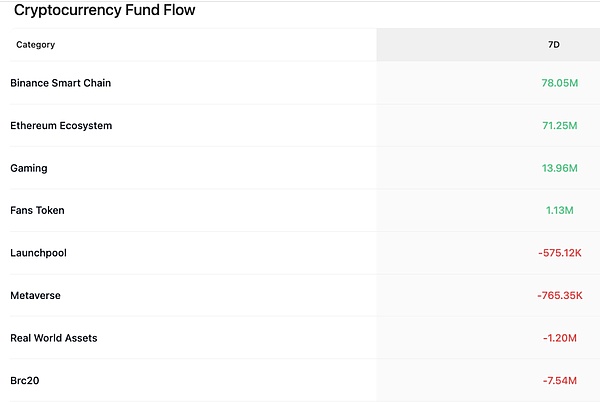The image size is (600, 402).
Task: Sort by the Category column header
Action: 36,45
